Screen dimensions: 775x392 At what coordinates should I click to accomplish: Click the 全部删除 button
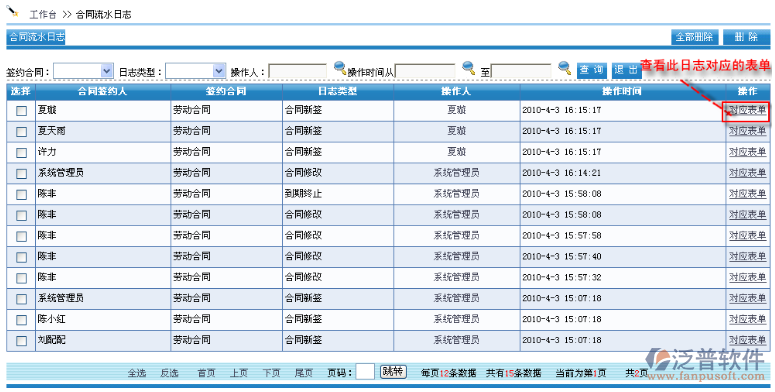(x=694, y=37)
